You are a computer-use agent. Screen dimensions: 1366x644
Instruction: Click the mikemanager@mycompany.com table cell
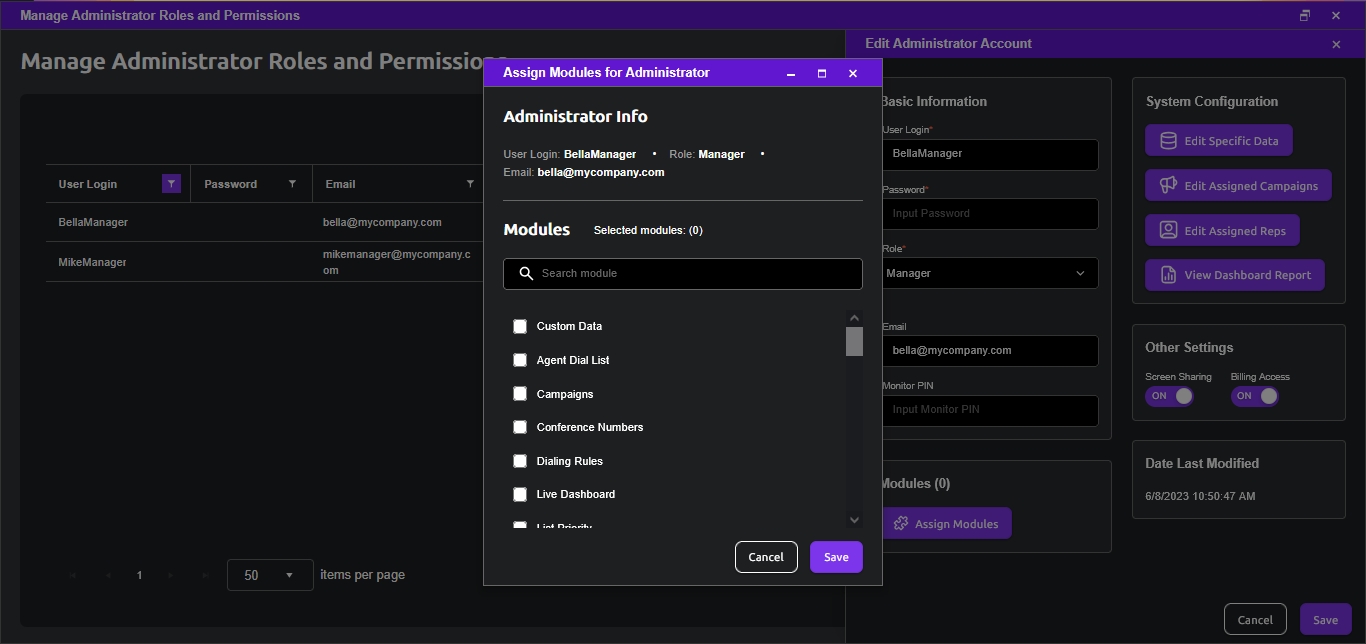tap(396, 262)
